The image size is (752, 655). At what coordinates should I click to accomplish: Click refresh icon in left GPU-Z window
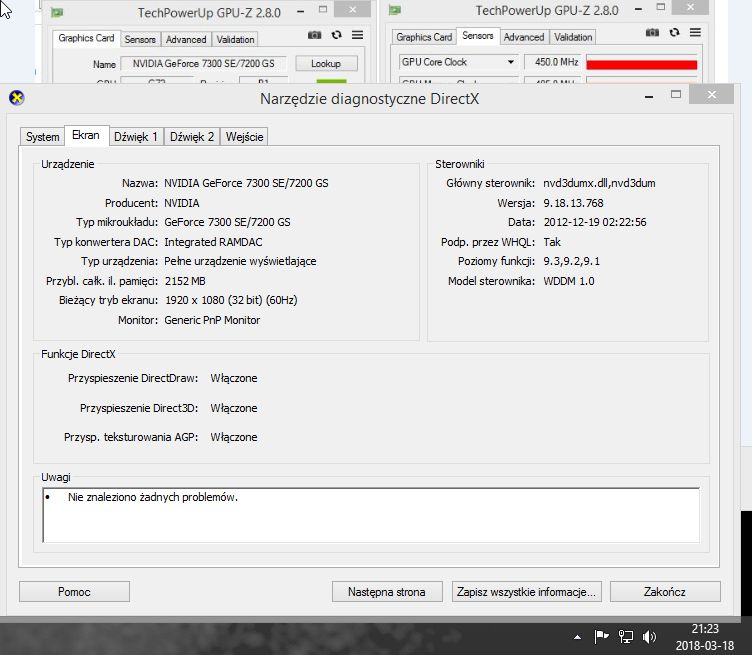click(x=337, y=35)
